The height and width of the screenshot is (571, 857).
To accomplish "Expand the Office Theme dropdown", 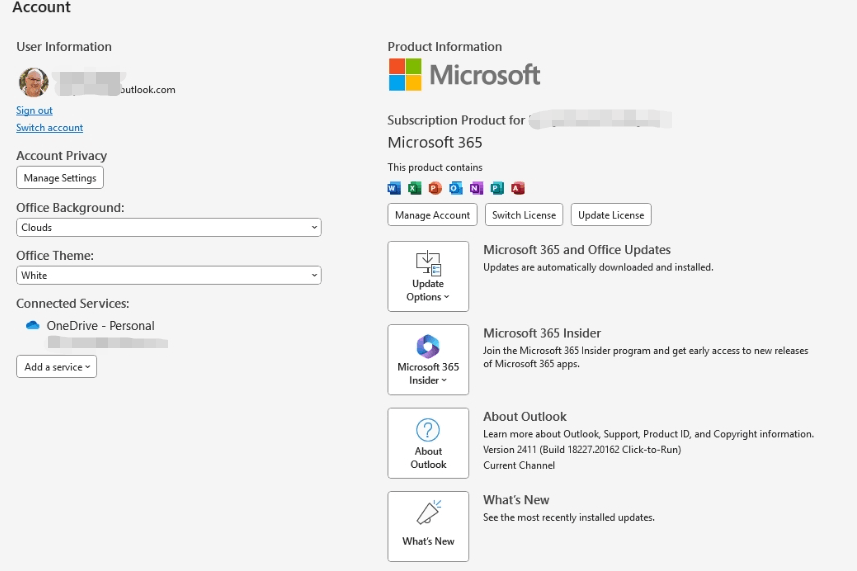I will 169,275.
